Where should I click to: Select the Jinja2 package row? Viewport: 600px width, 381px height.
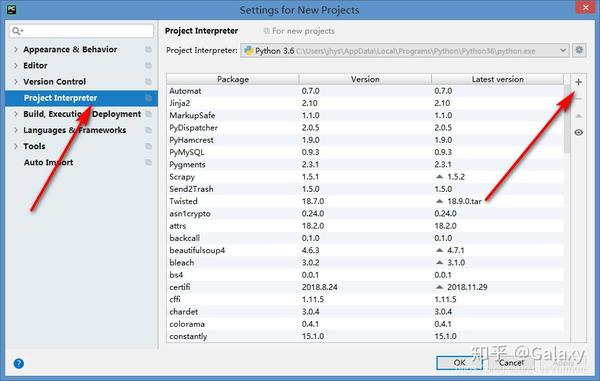pyautogui.click(x=365, y=103)
